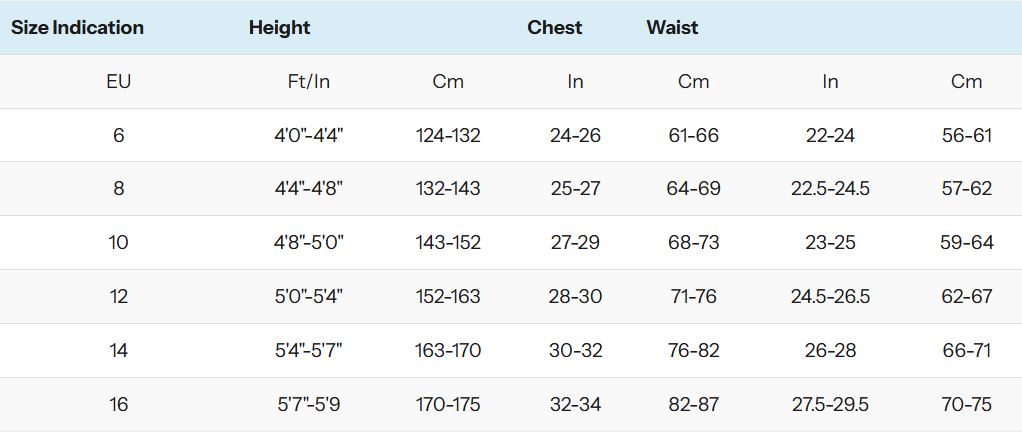This screenshot has height=432, width=1022.
Task: Click the Ft/In unit subheader
Action: click(309, 81)
